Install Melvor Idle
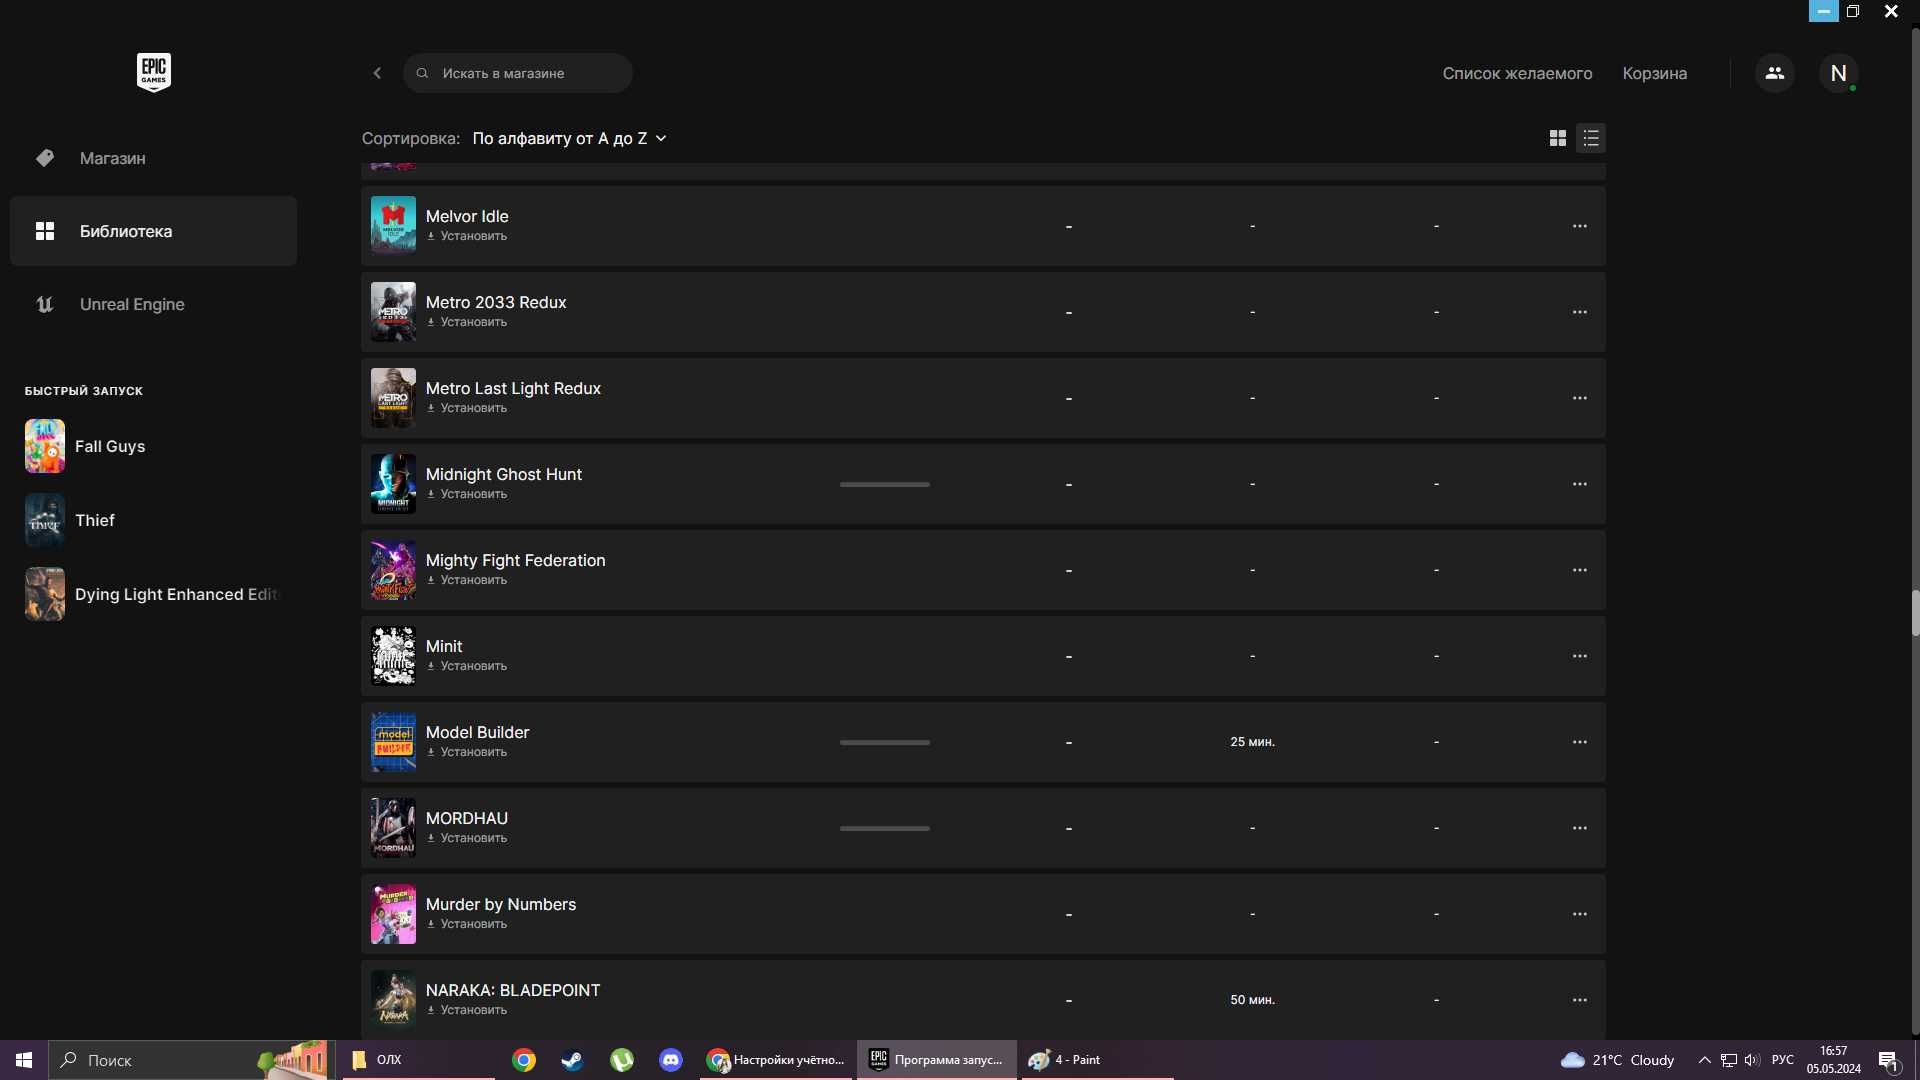 pos(467,237)
